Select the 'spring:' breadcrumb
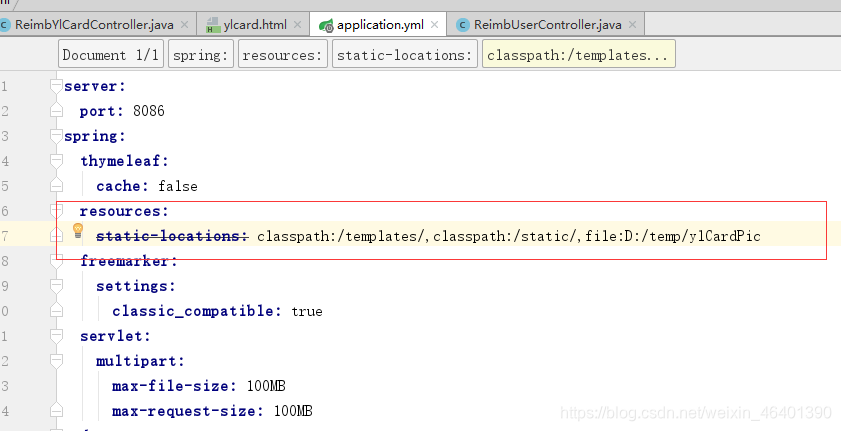Image resolution: width=841 pixels, height=431 pixels. 201,55
